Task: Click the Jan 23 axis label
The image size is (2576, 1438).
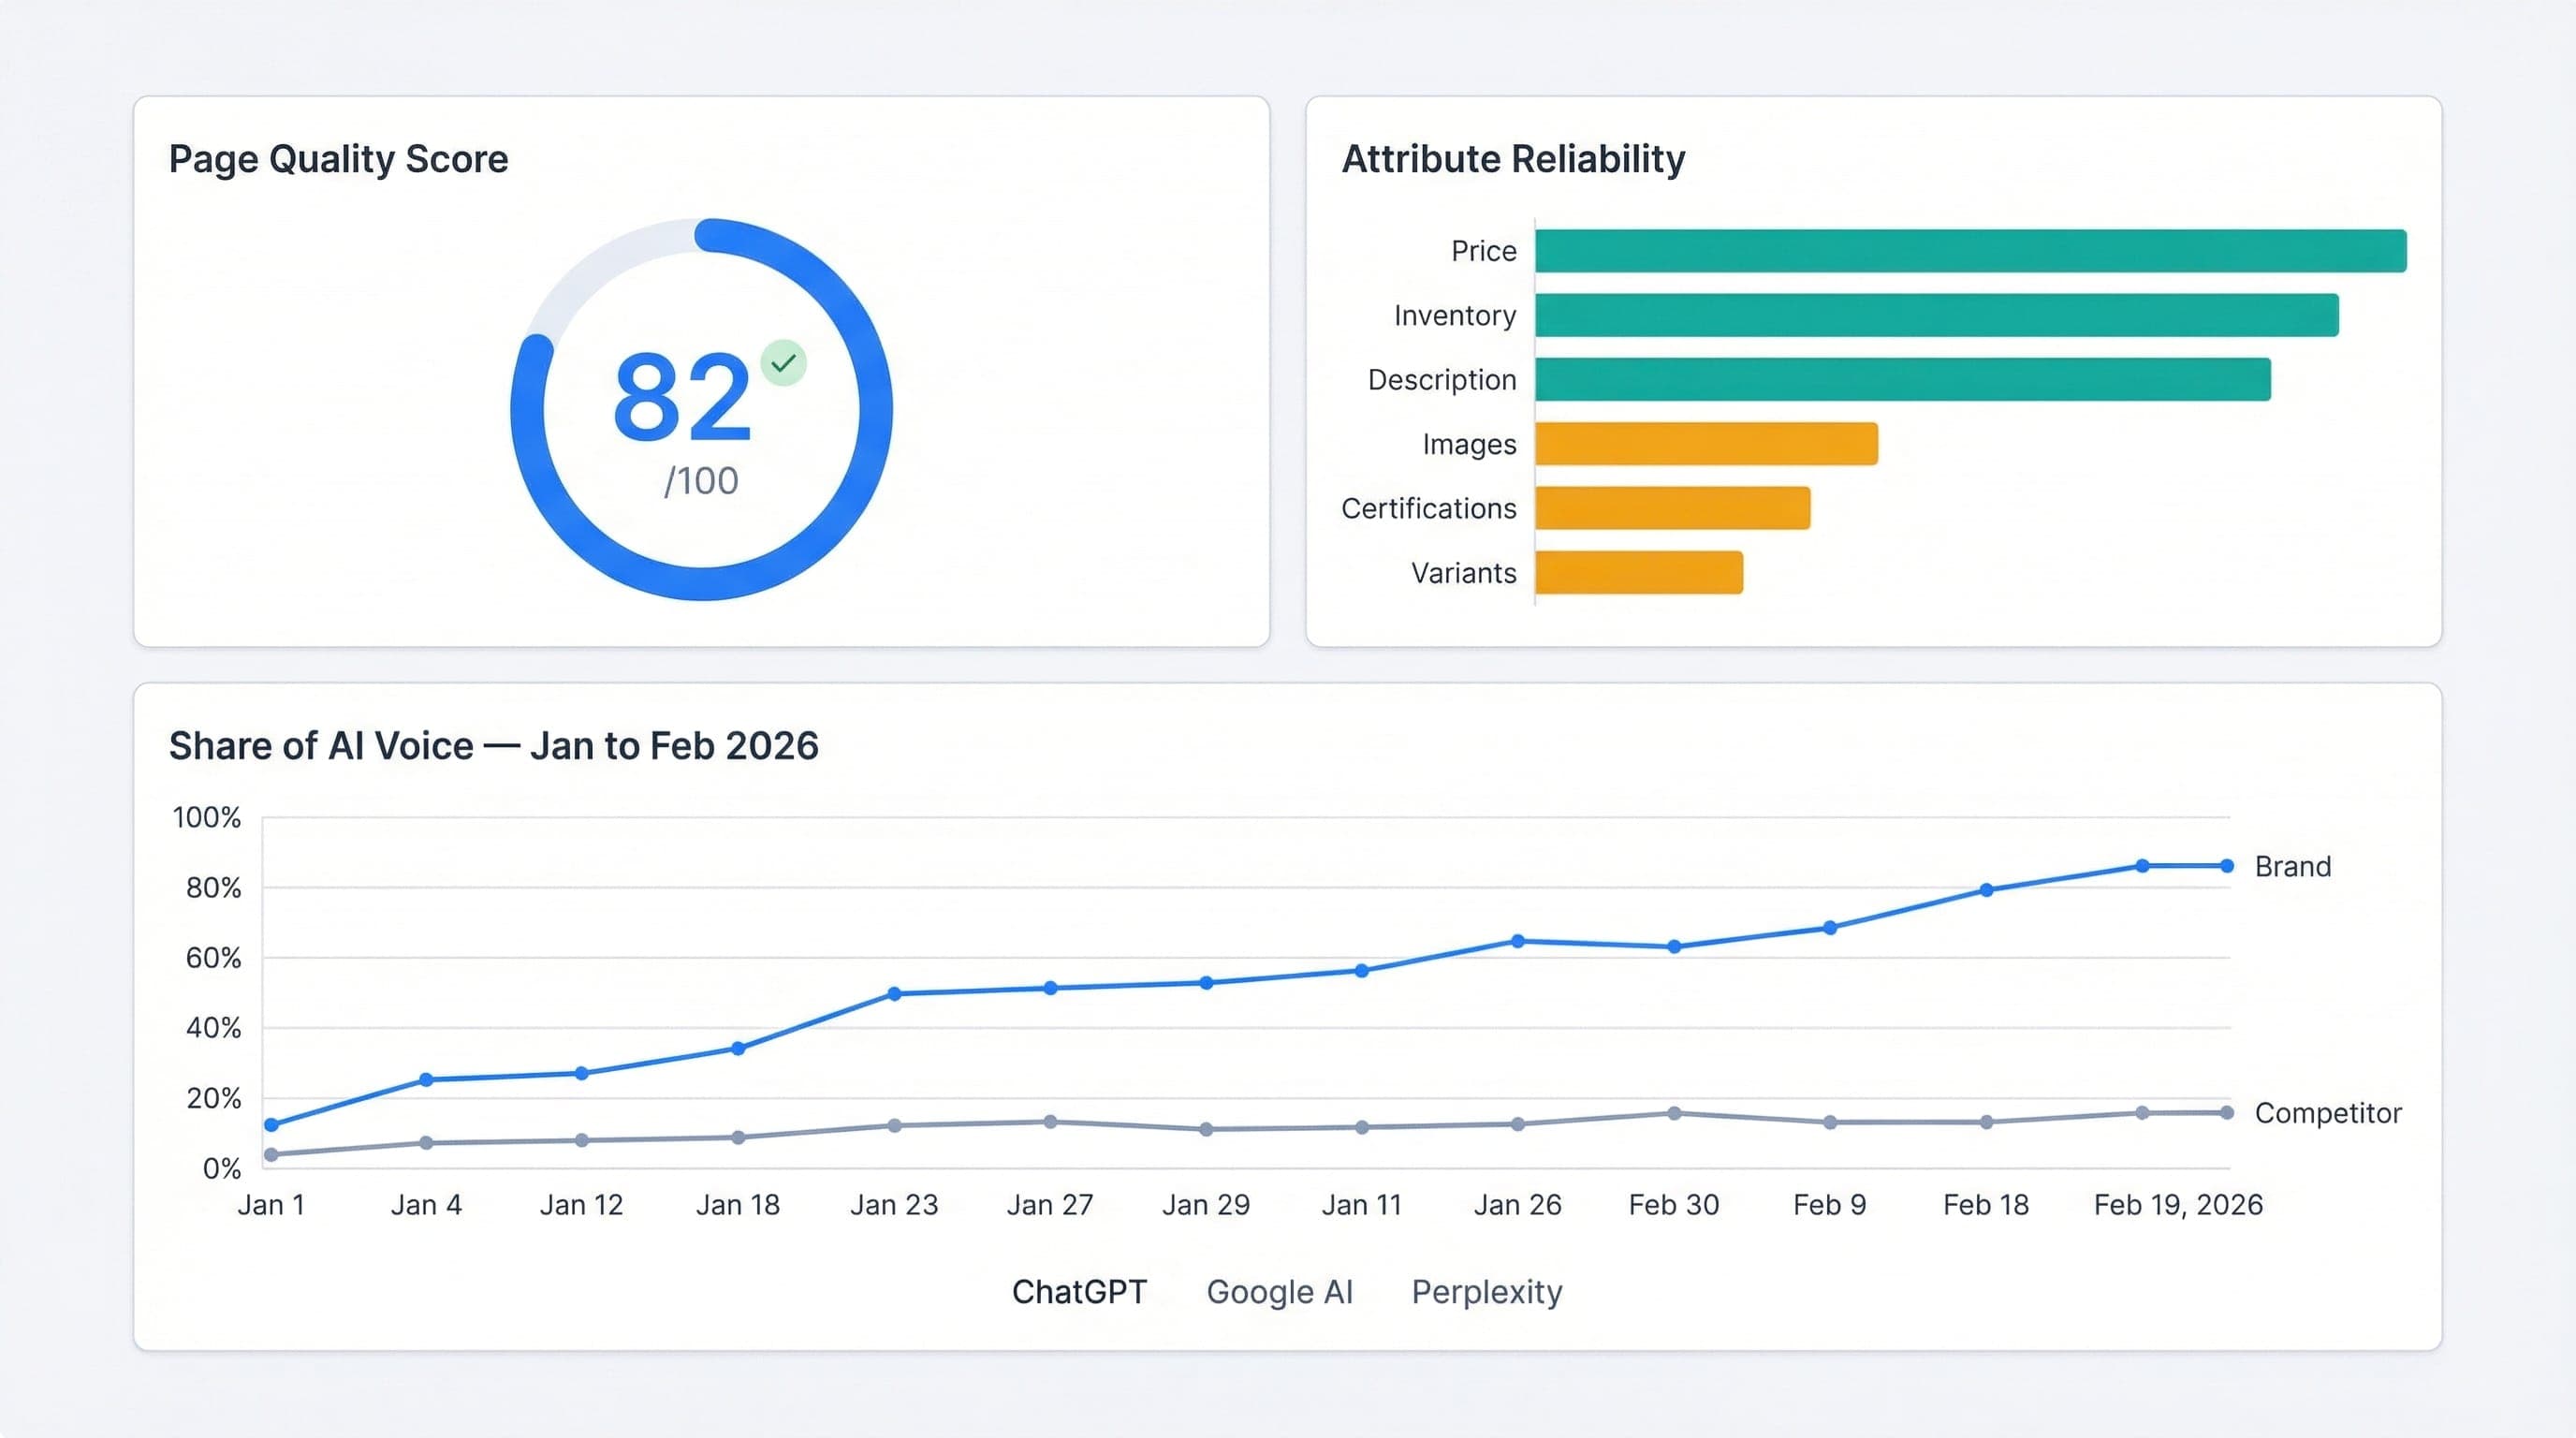Action: [x=893, y=1204]
